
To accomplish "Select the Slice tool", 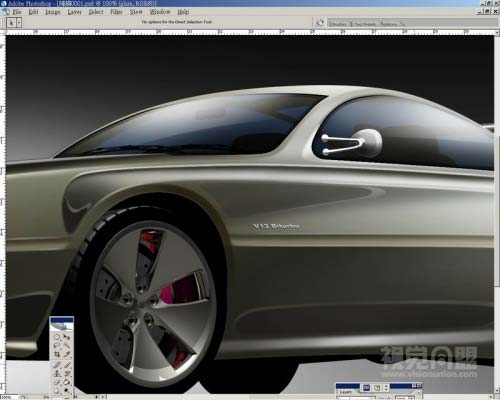I will [x=67, y=354].
